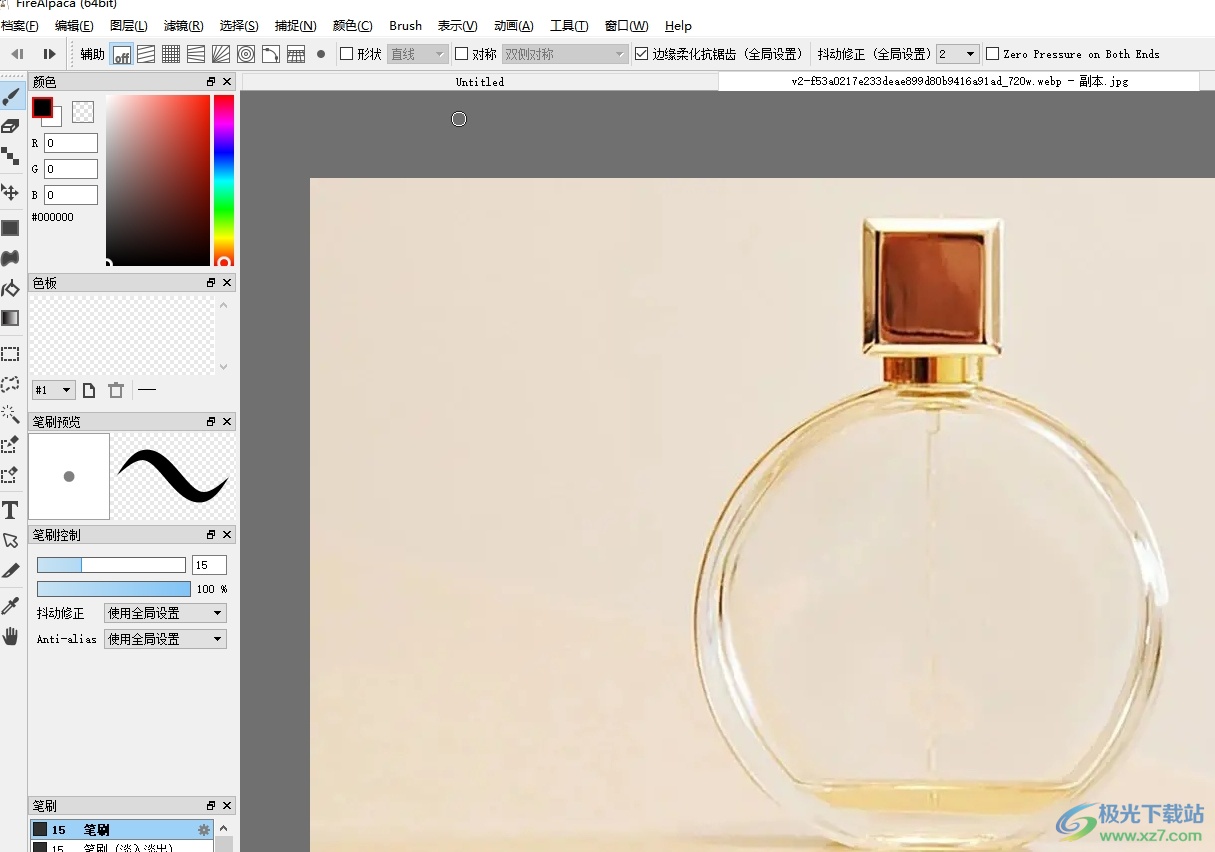Enable the 形状 checkbox
This screenshot has height=852, width=1215.
[x=347, y=54]
